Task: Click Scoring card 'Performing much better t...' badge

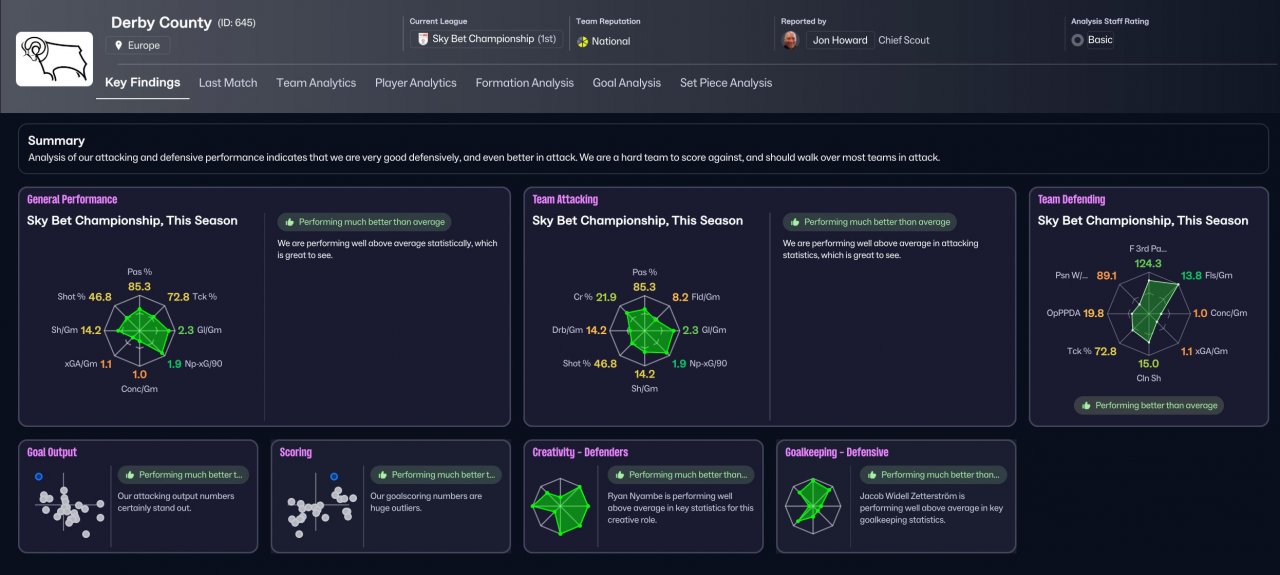Action: (437, 475)
